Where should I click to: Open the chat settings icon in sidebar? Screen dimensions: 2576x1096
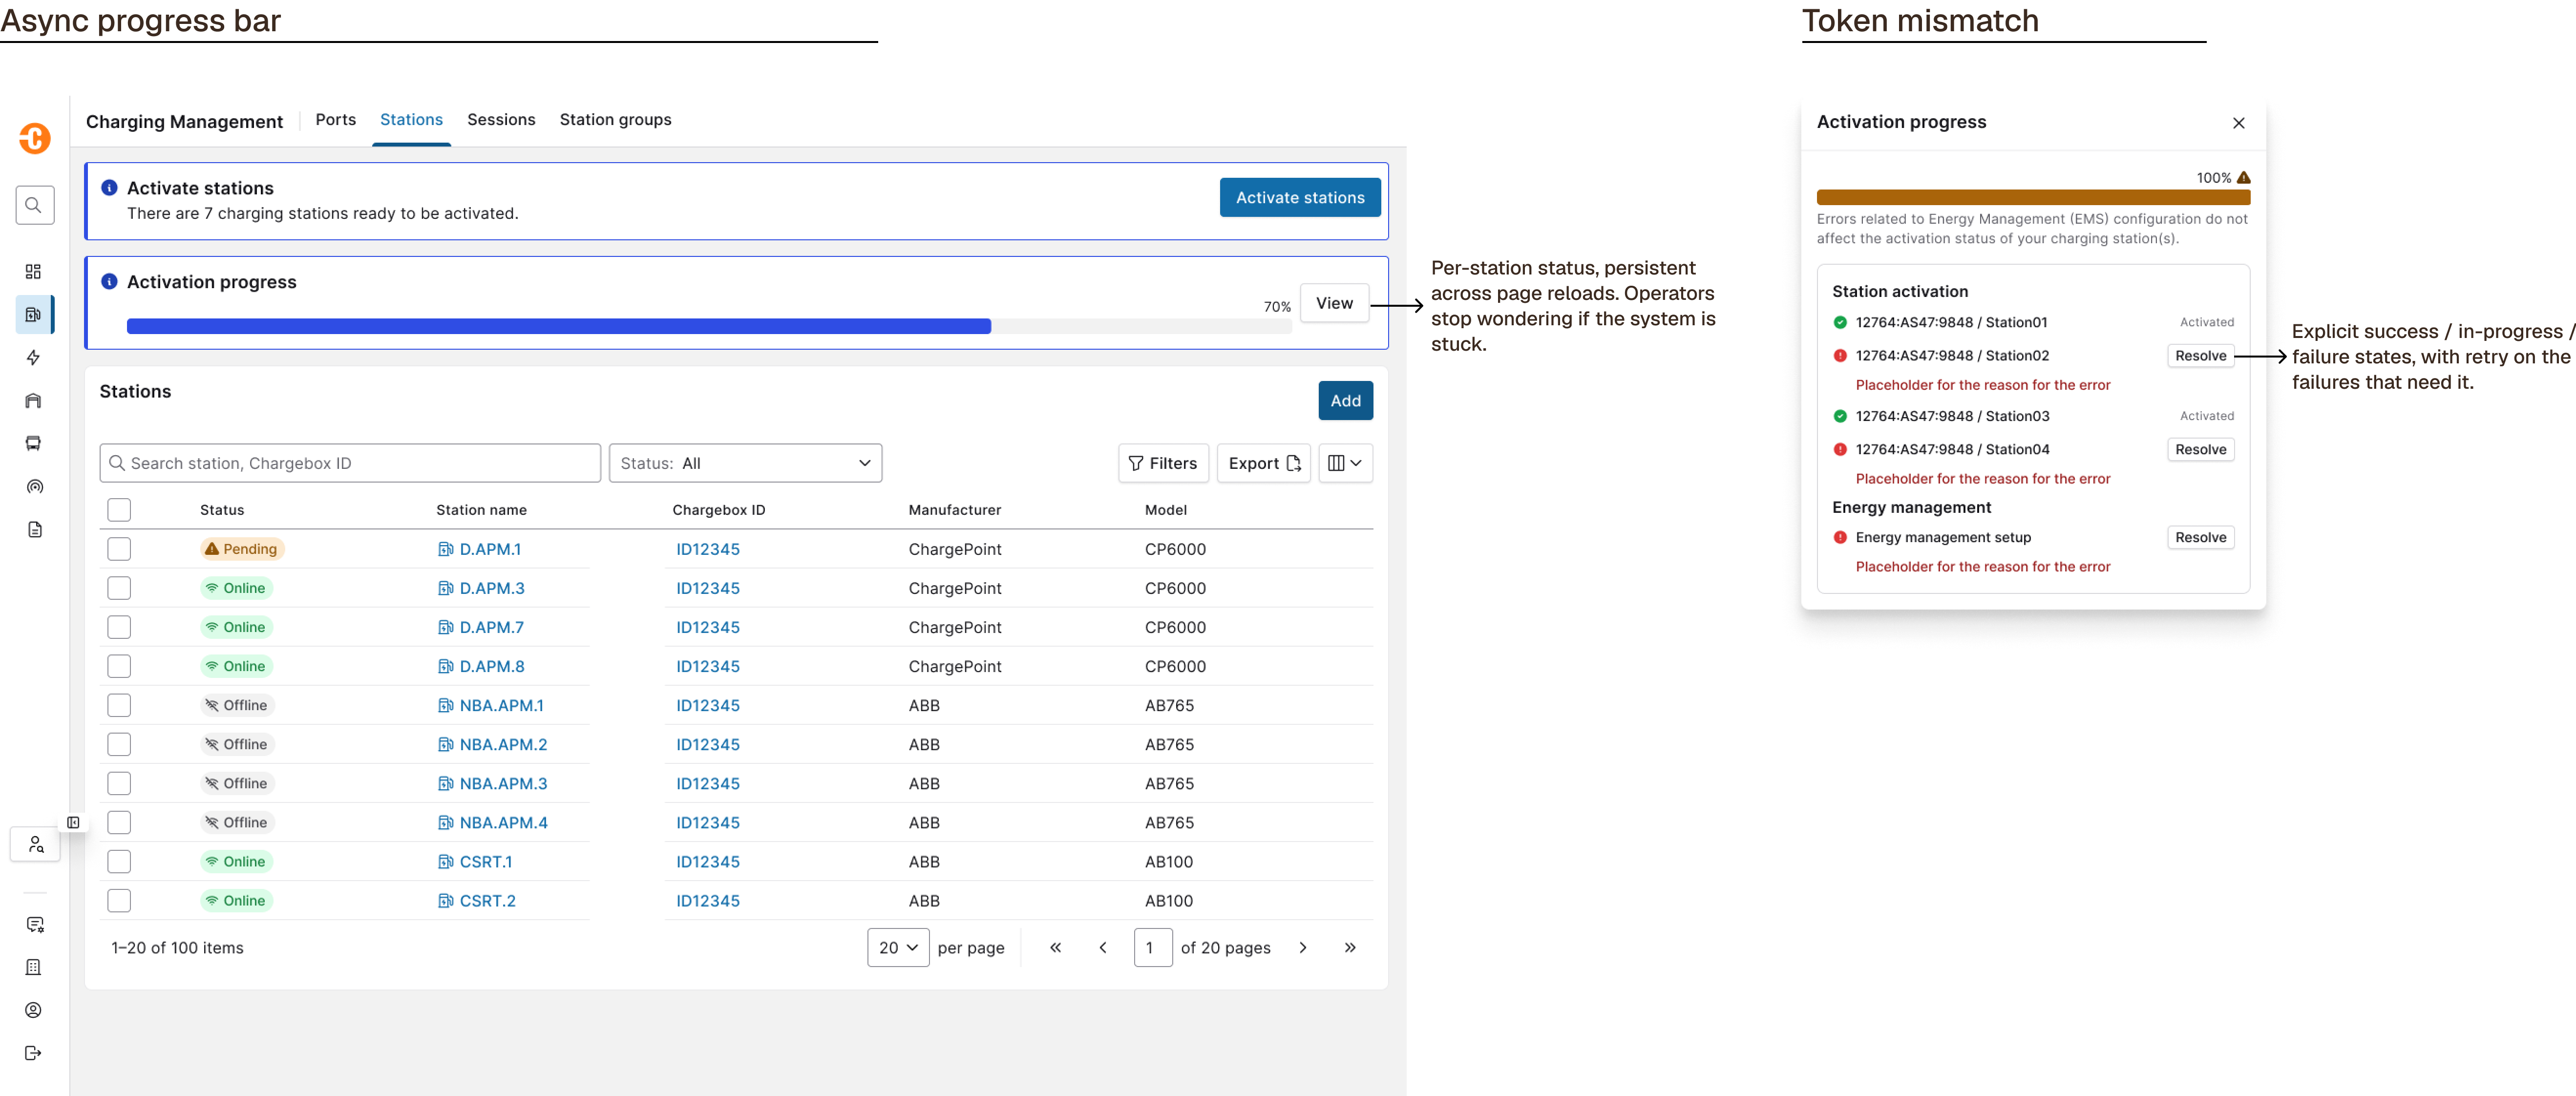pos(34,925)
